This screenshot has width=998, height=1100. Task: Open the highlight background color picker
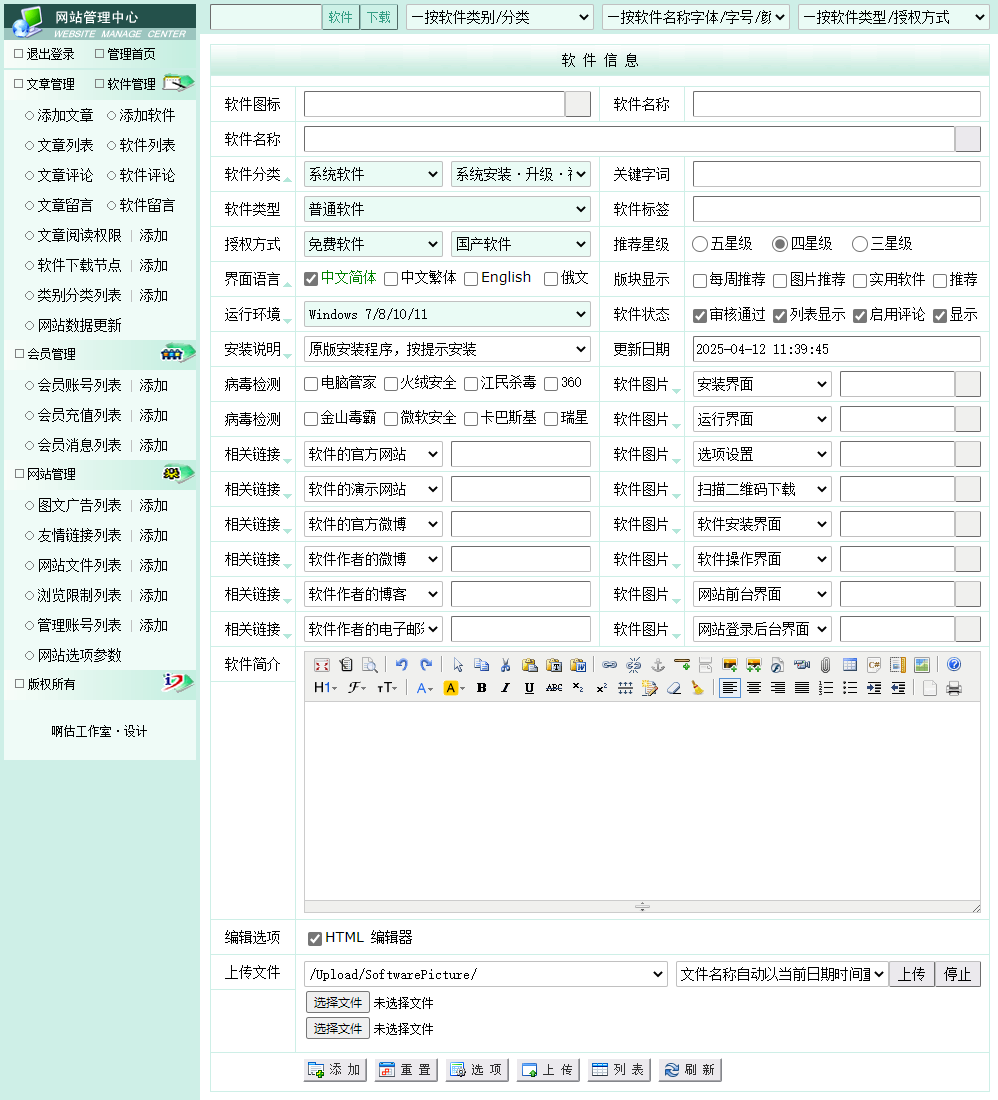click(455, 688)
